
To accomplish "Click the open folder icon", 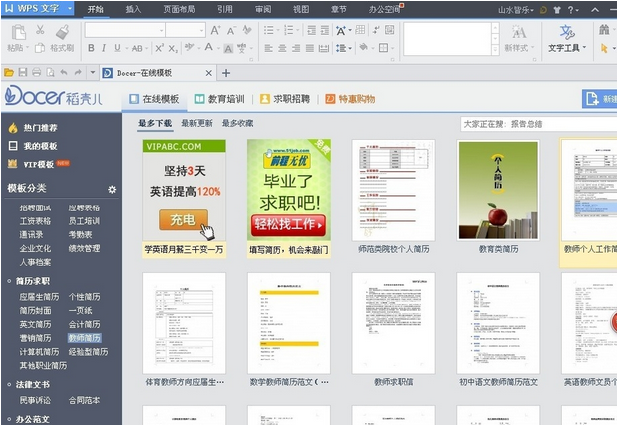I will (9, 73).
